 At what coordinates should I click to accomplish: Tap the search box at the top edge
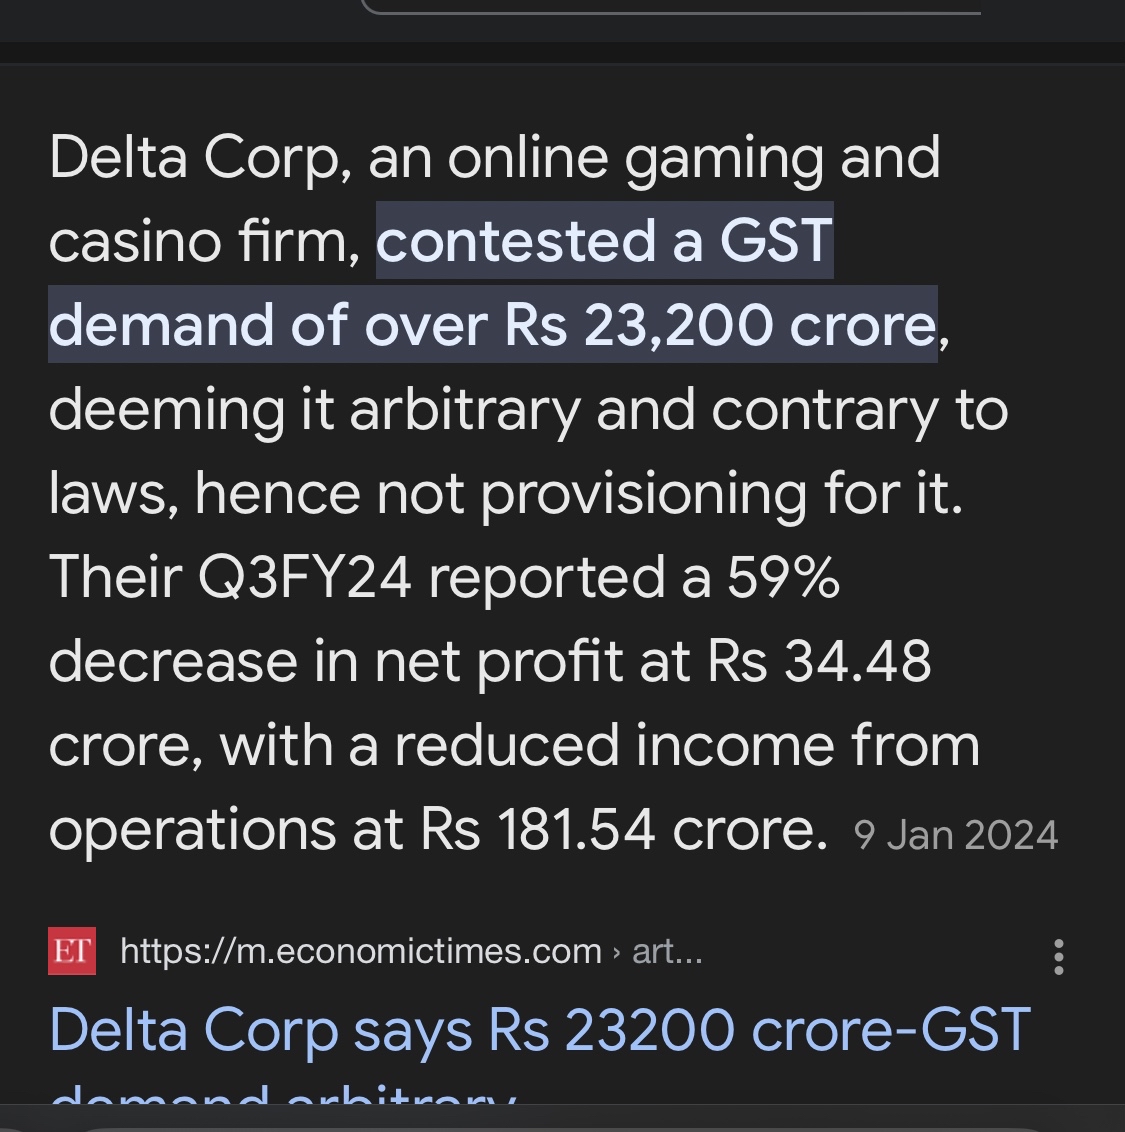tap(670, 8)
